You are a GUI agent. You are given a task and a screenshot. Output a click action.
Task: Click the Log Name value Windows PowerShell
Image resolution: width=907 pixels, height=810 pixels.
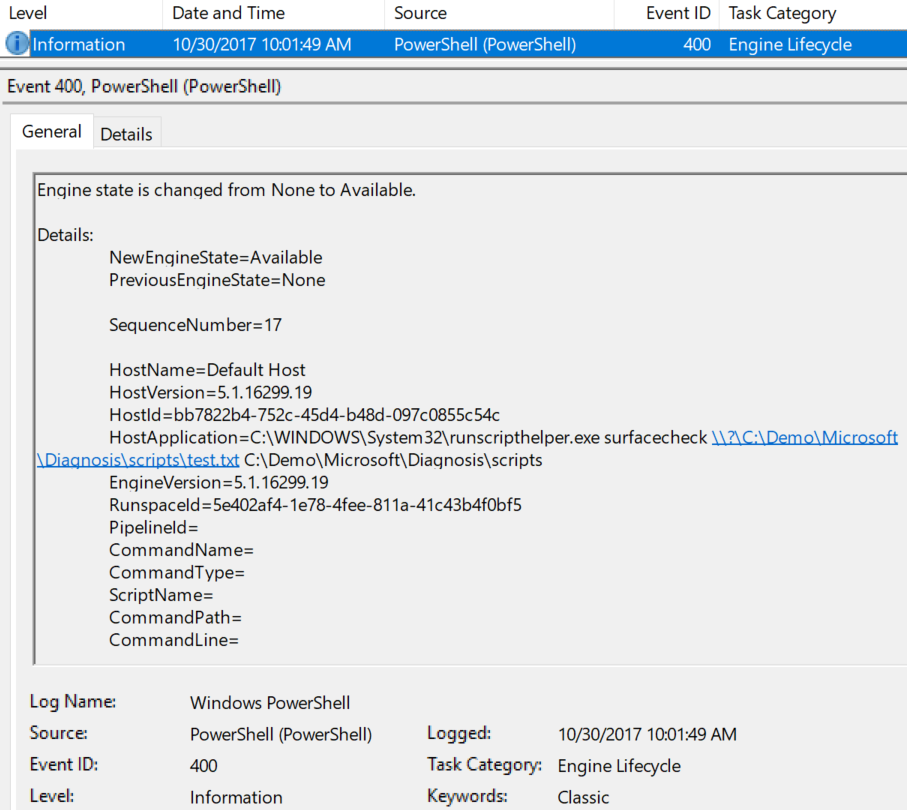[270, 703]
